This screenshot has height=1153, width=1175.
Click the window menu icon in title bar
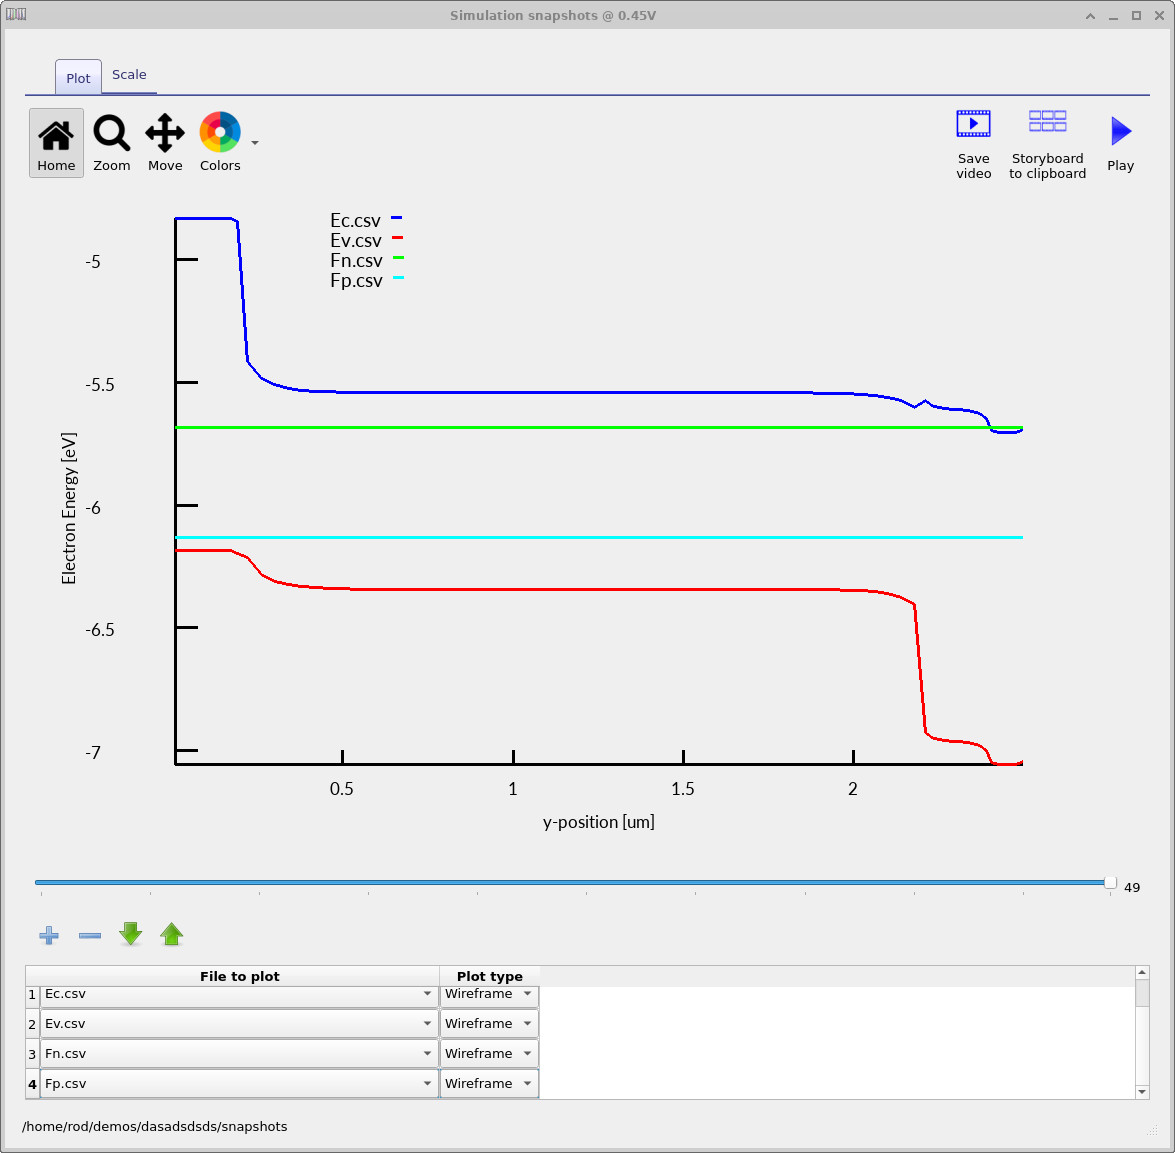coord(16,14)
